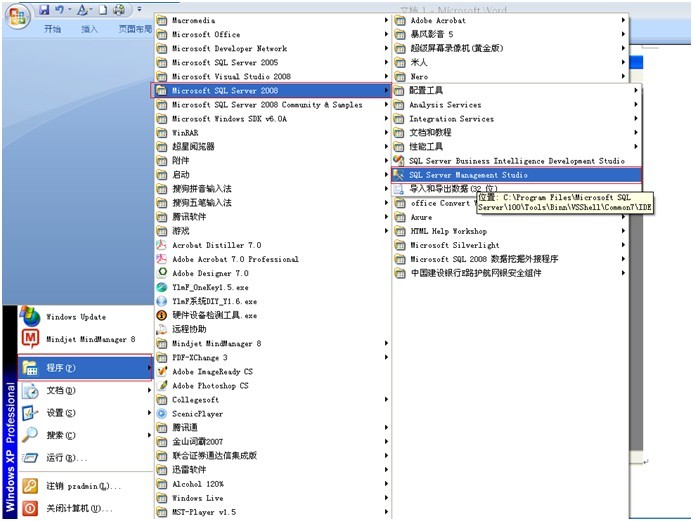Click the Office orb button in Word

click(17, 17)
